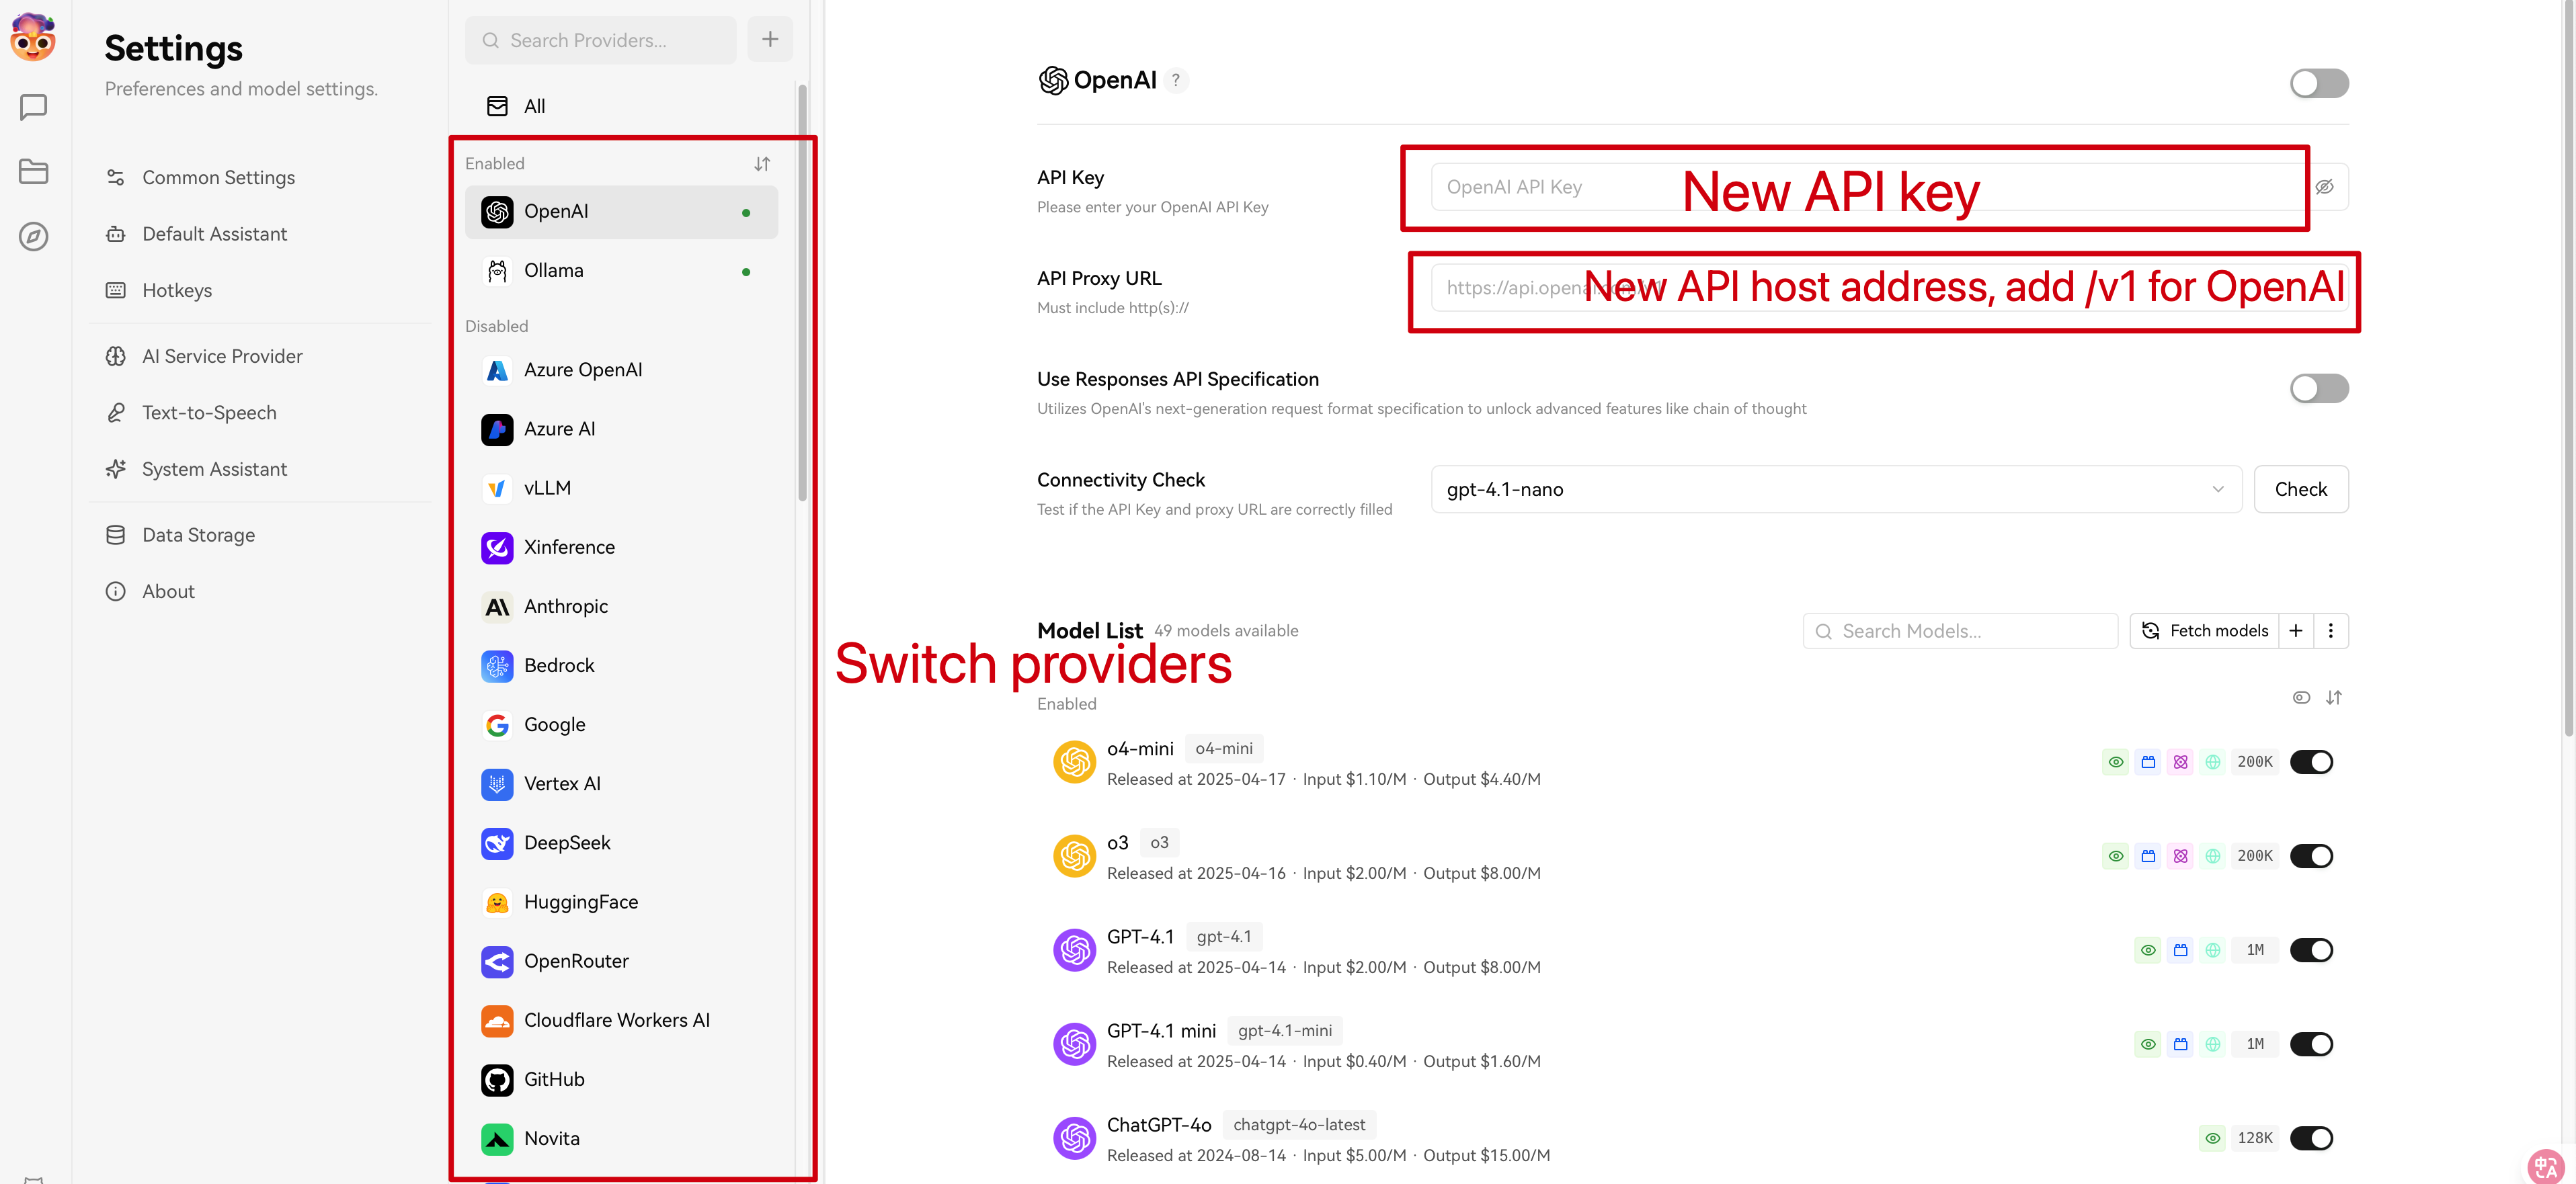This screenshot has width=2576, height=1184.
Task: Click the sort arrows above the model list
Action: point(2333,698)
